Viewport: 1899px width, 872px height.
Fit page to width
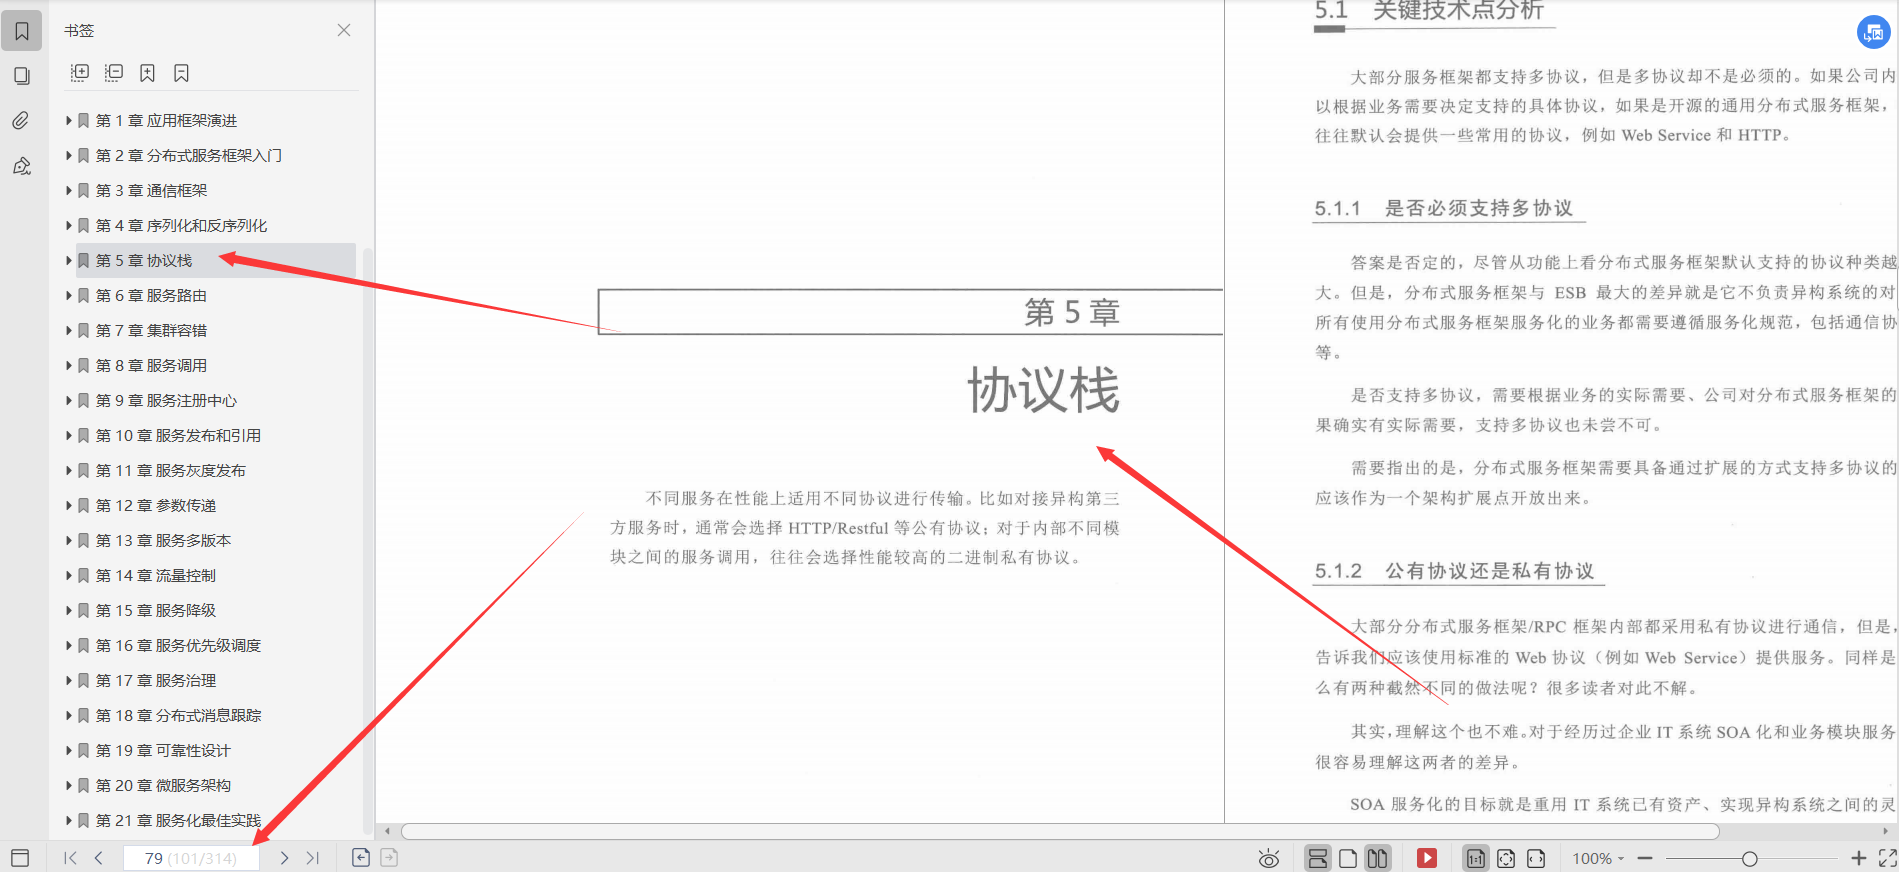point(1536,858)
